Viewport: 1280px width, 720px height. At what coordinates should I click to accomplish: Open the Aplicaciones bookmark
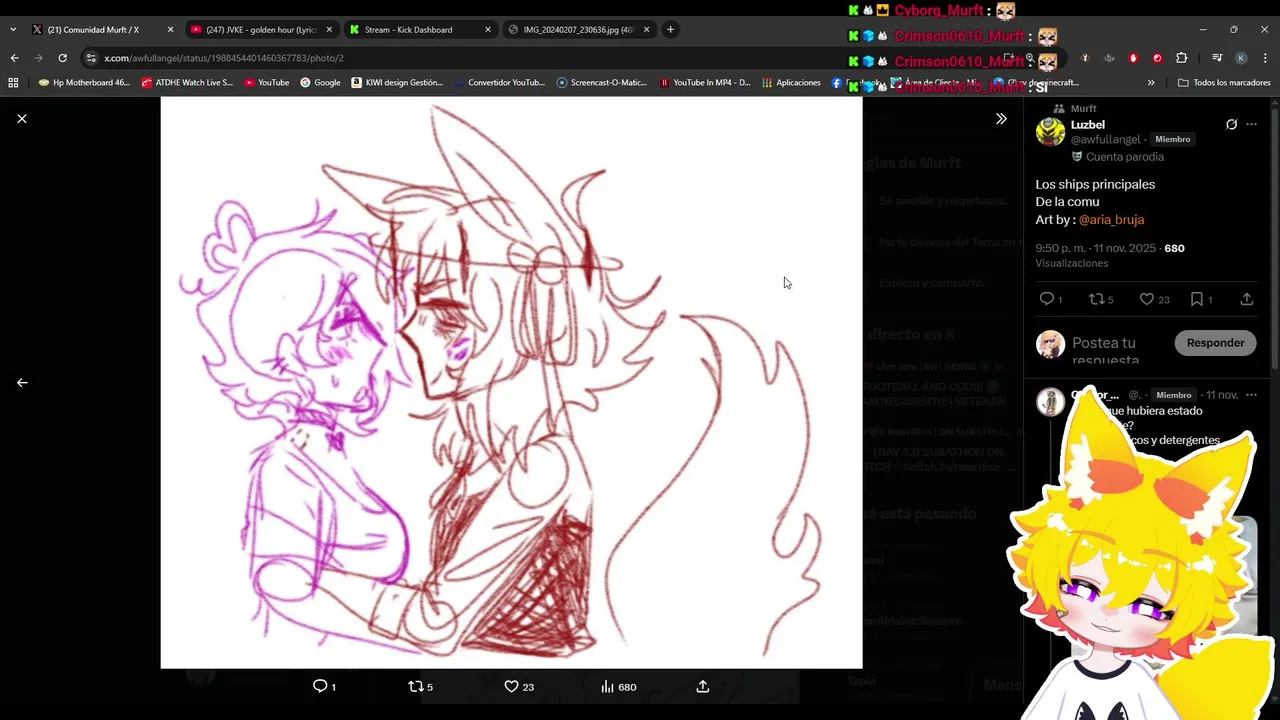click(x=791, y=82)
